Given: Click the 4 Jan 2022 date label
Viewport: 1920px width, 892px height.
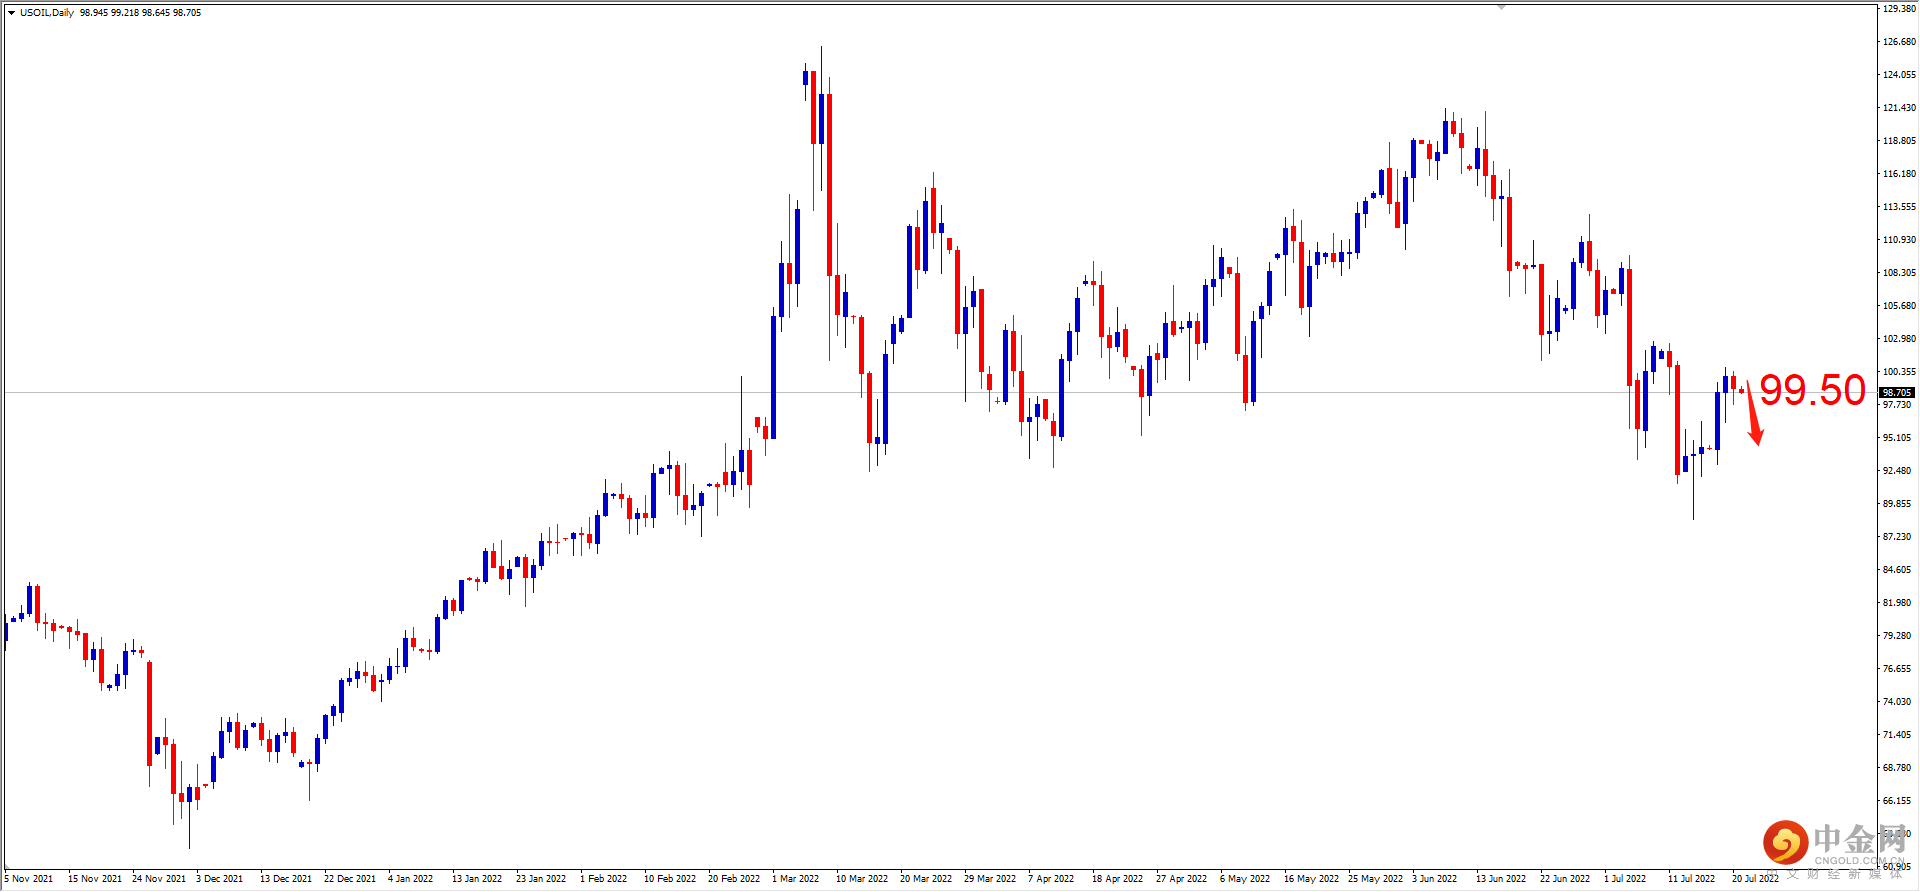Looking at the screenshot, I should click(x=411, y=879).
